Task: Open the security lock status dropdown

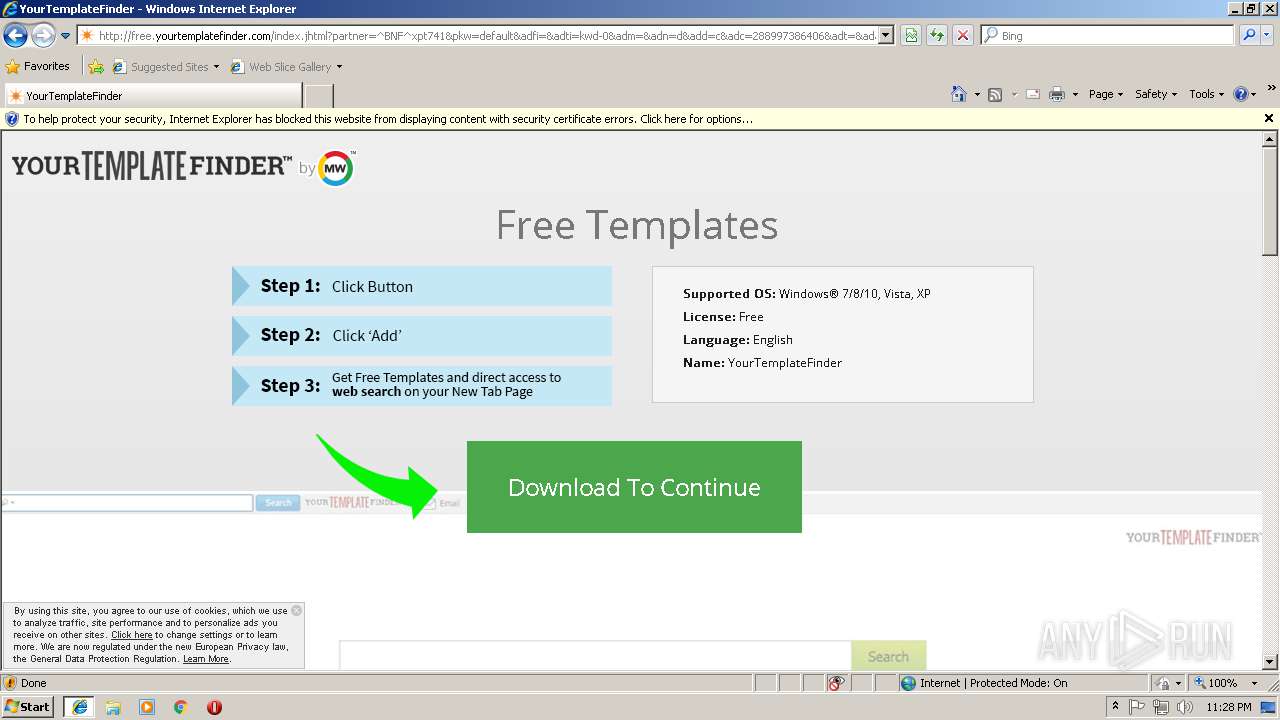Action: pyautogui.click(x=1168, y=683)
